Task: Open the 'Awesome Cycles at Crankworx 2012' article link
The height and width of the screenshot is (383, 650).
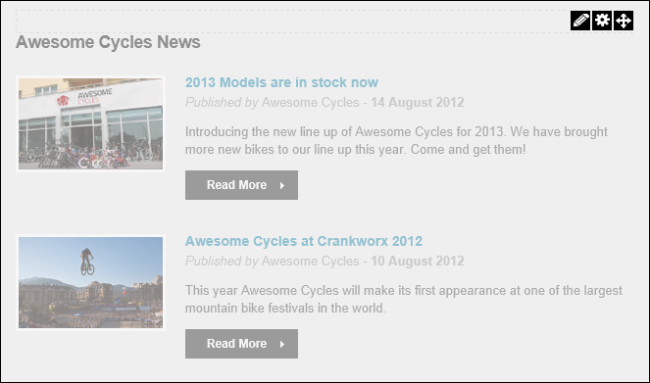Action: pyautogui.click(x=303, y=241)
